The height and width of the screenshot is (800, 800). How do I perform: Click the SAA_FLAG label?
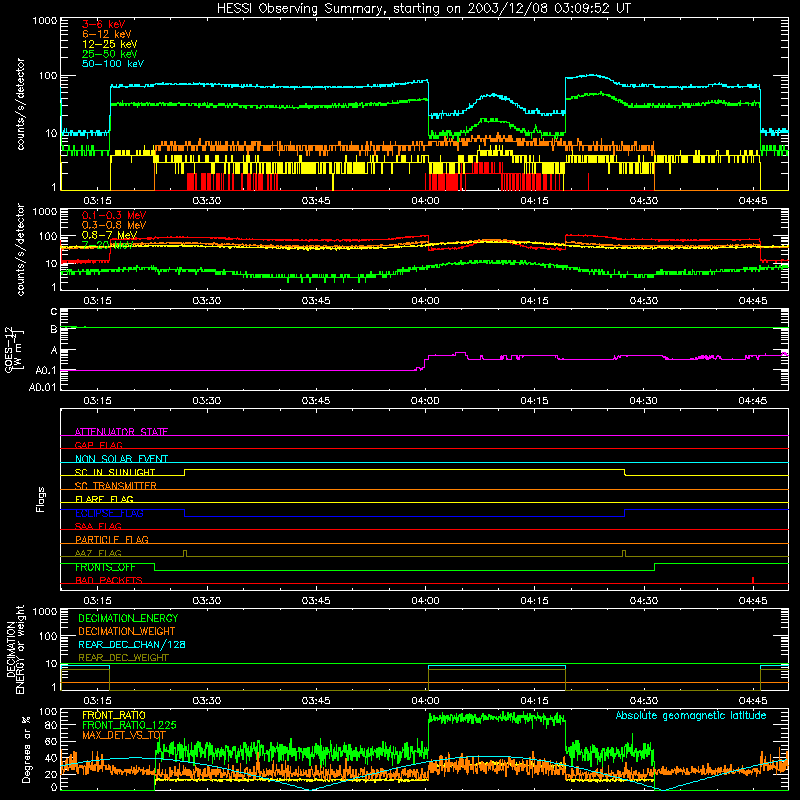point(98,526)
